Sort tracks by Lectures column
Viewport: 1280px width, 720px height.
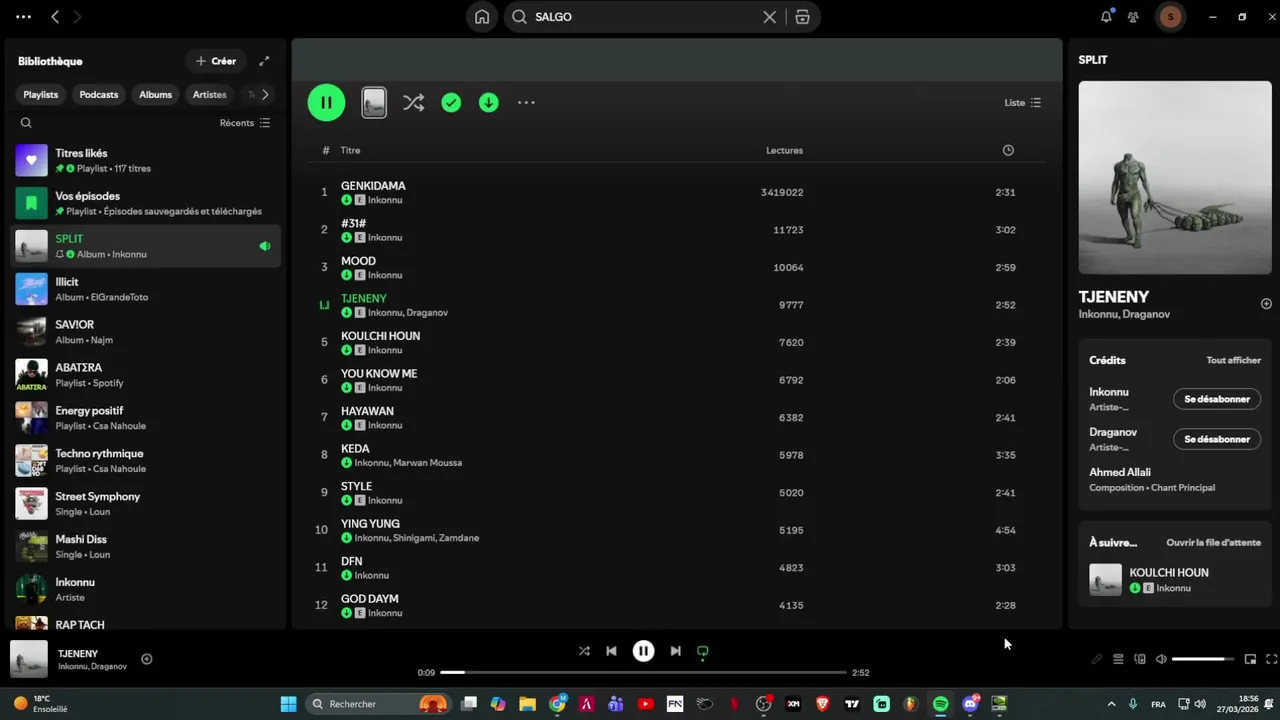tap(784, 150)
